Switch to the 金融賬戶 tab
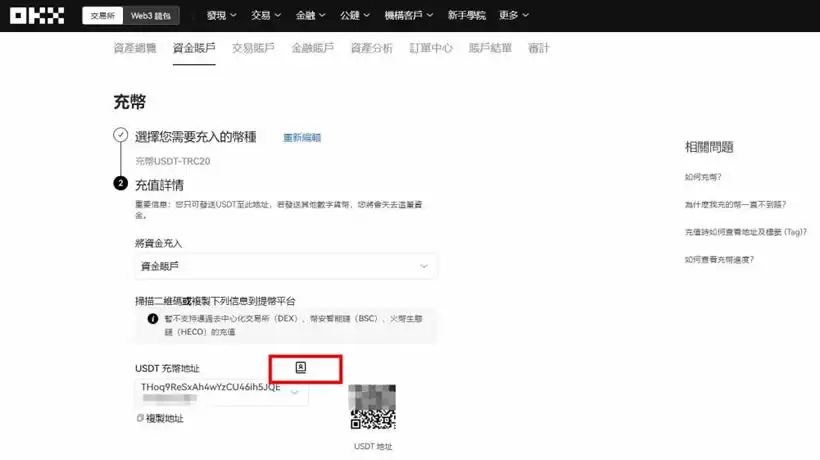820x460 pixels. point(312,48)
